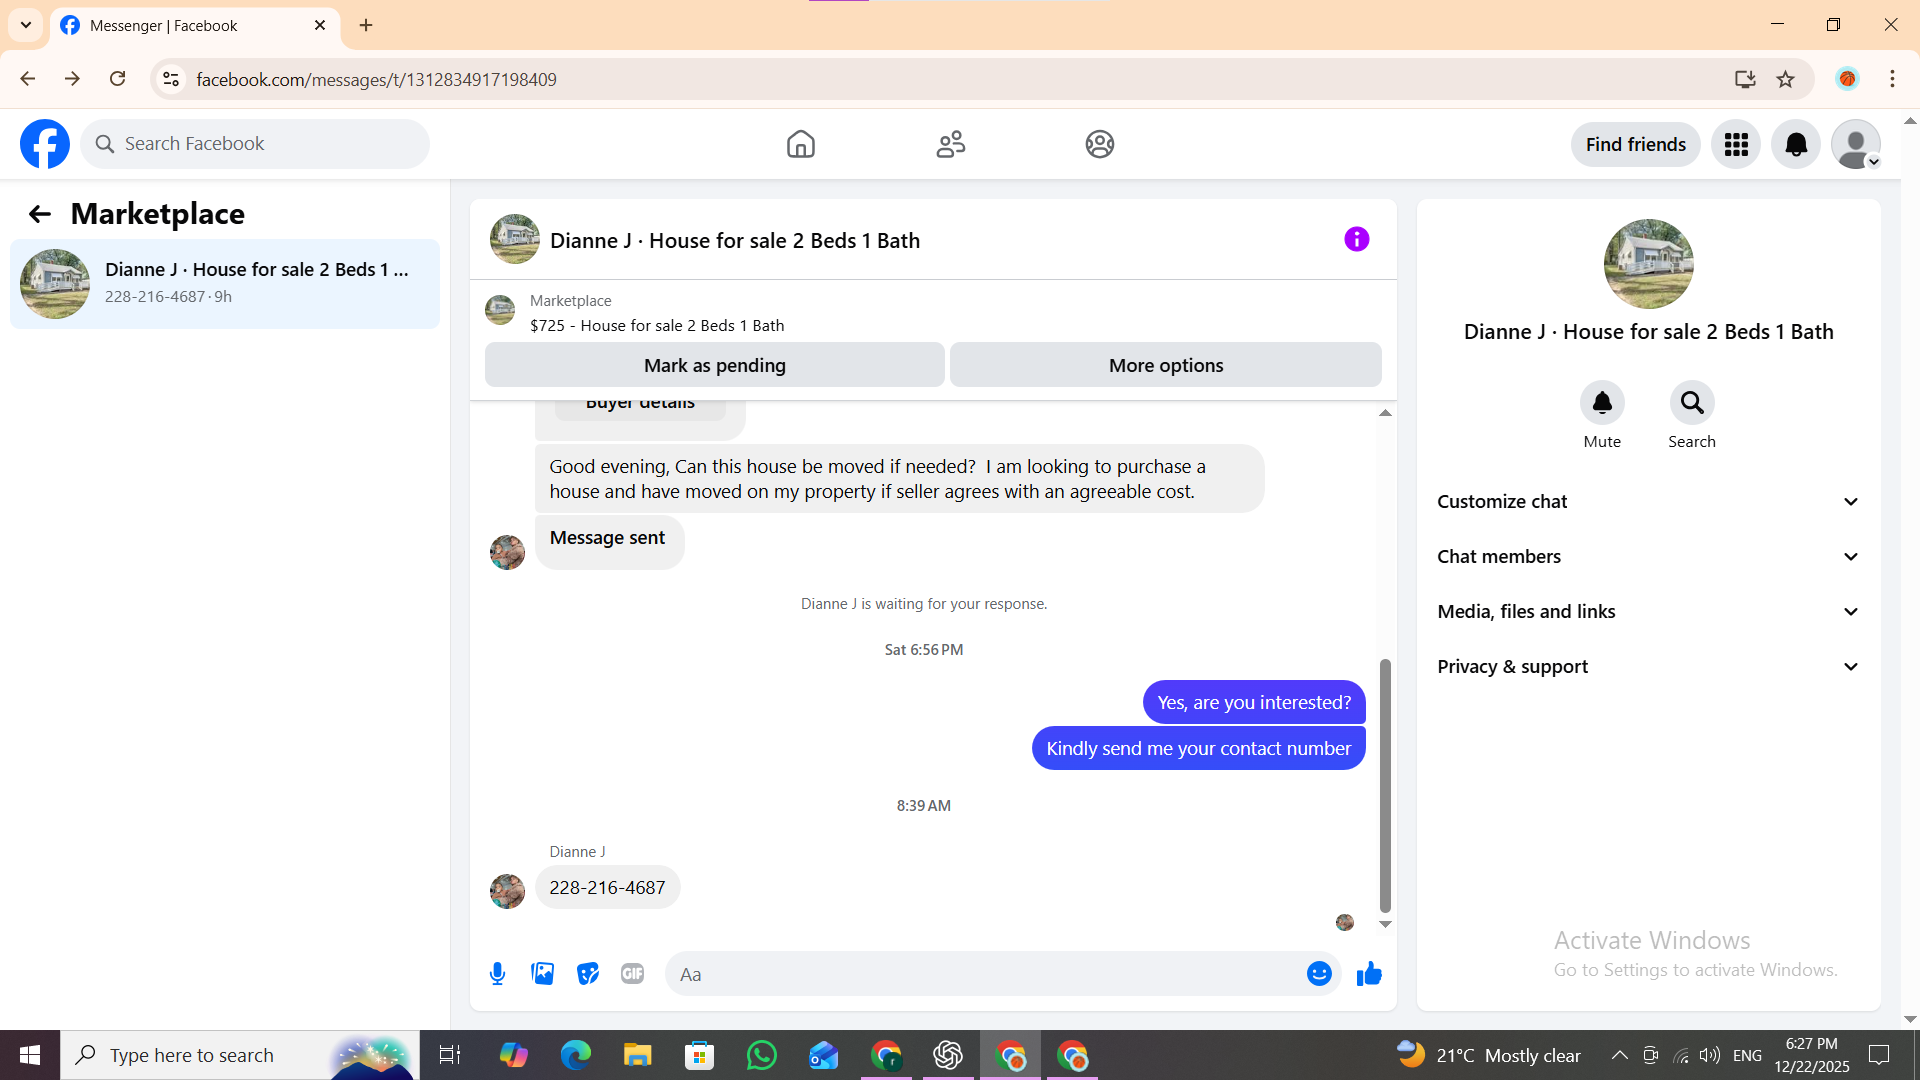Search in conversation using the magnifier icon
This screenshot has height=1080, width=1920.
pyautogui.click(x=1691, y=403)
